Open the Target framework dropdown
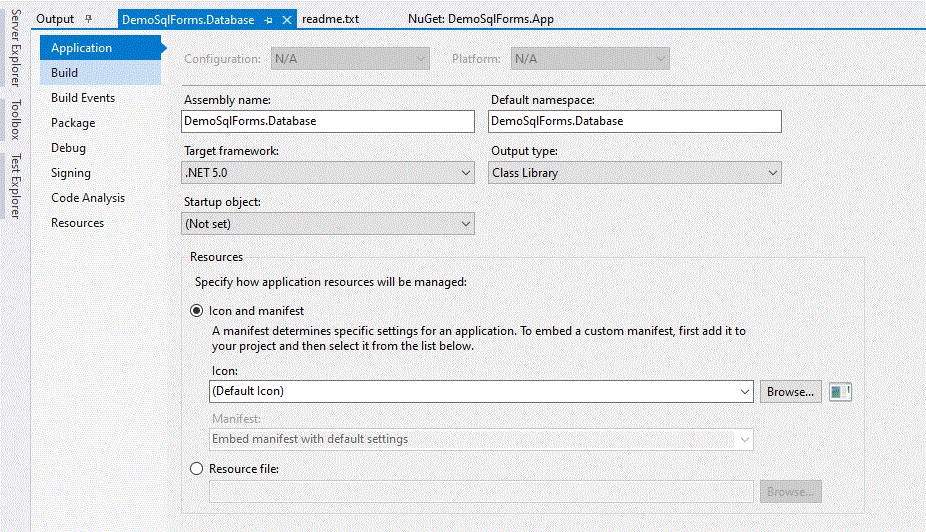Viewport: 926px width, 532px height. (x=328, y=173)
